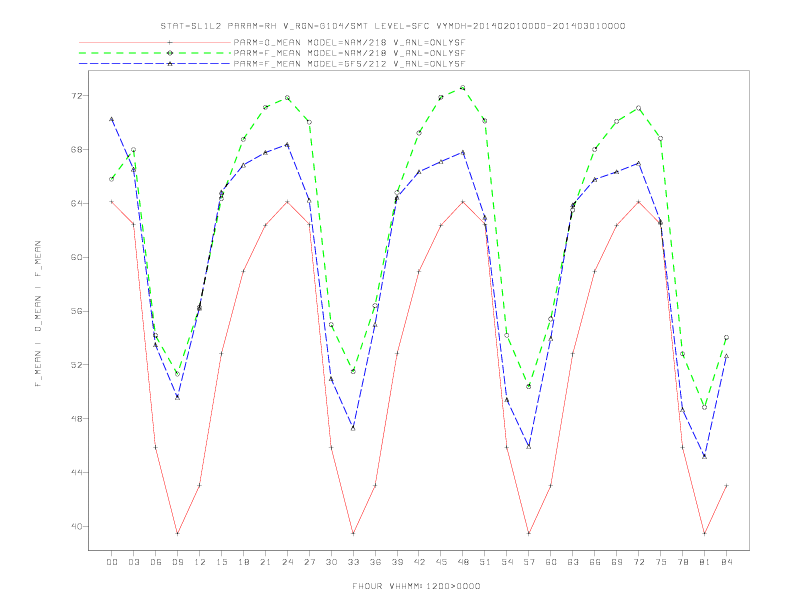Click the x-axis tick label 24
This screenshot has height=612, width=792.
[287, 562]
